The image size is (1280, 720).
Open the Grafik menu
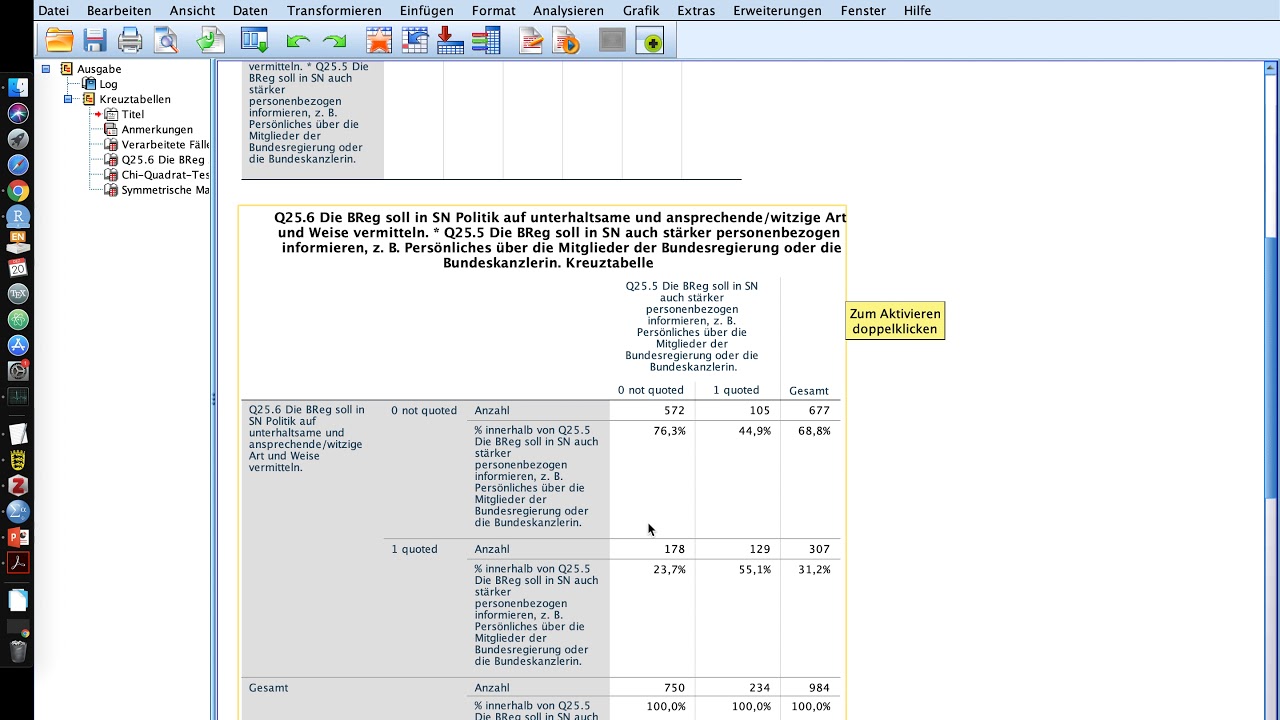pyautogui.click(x=641, y=10)
